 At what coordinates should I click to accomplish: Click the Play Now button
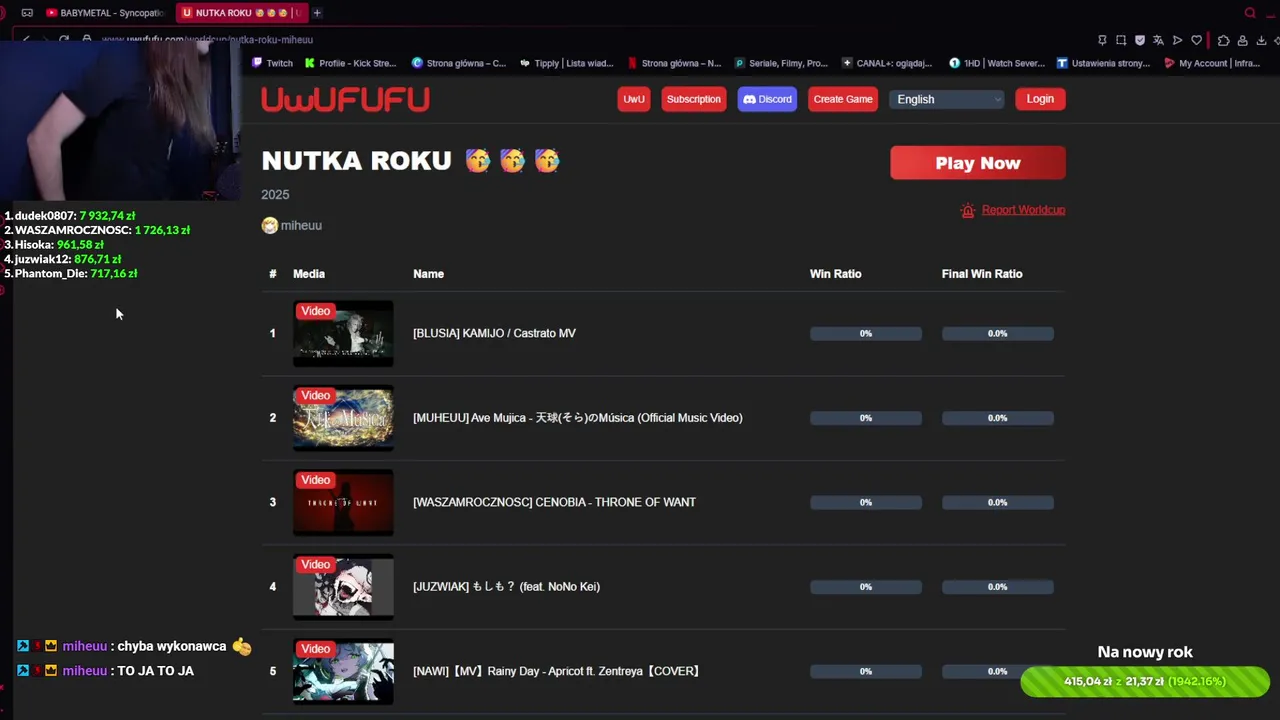click(978, 163)
